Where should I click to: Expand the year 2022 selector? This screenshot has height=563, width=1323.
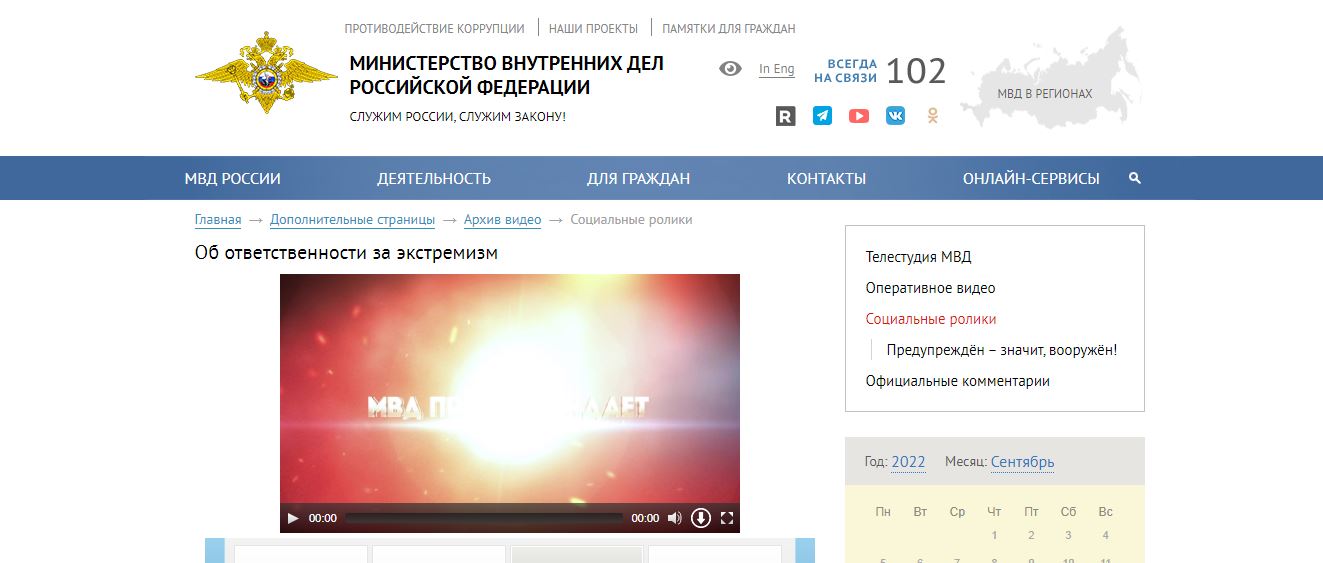[908, 462]
